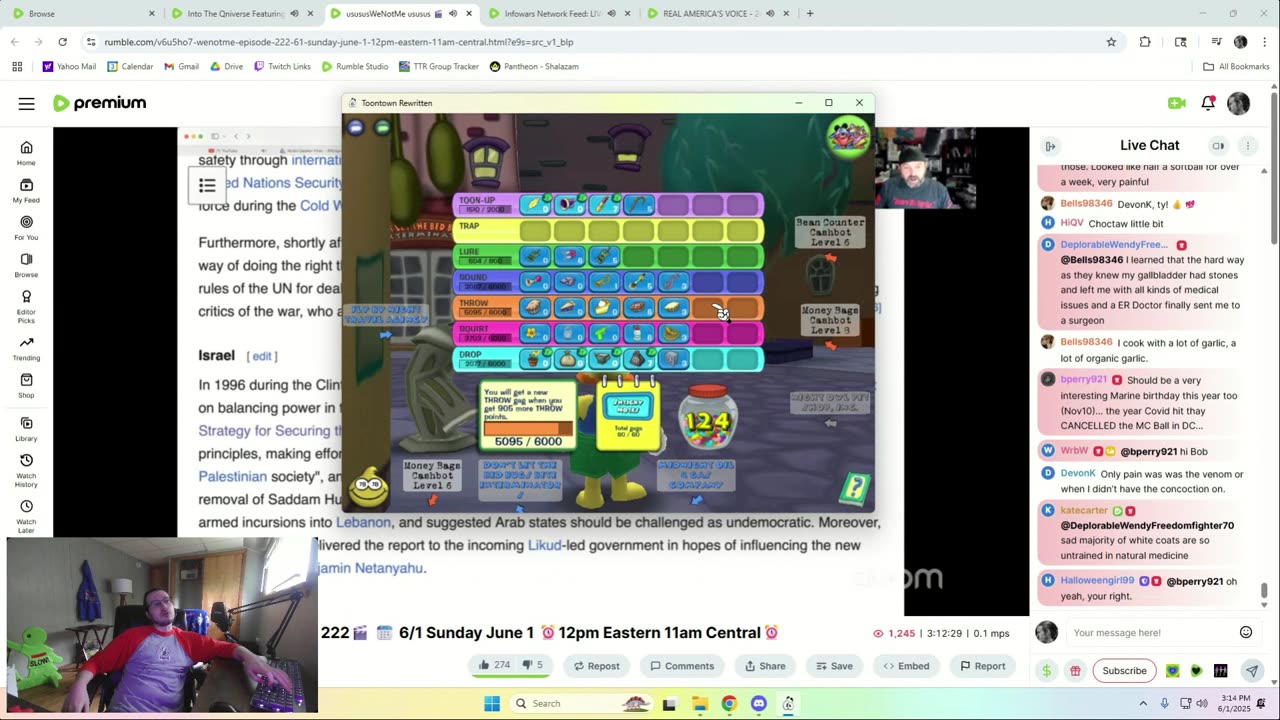Viewport: 1280px width, 720px height.
Task: Collapse the Live Chat panel
Action: click(1050, 146)
